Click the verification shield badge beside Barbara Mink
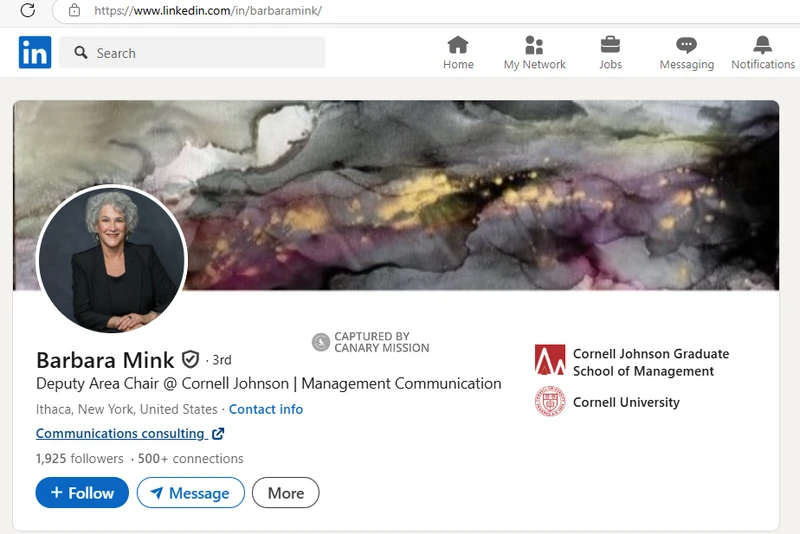This screenshot has width=800, height=534. [x=190, y=360]
